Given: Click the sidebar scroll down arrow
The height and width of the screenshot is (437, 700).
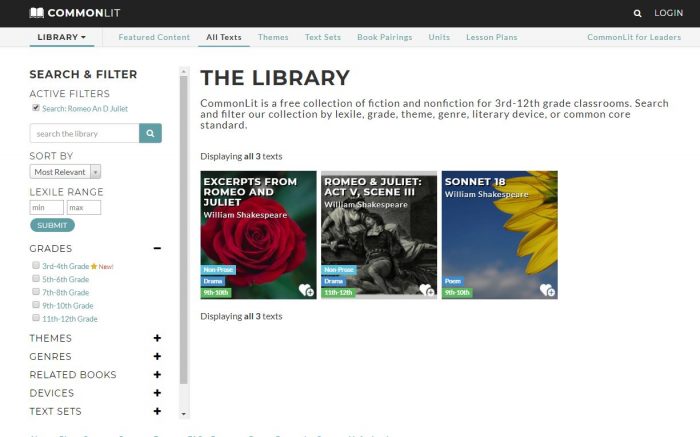Looking at the screenshot, I should [183, 414].
